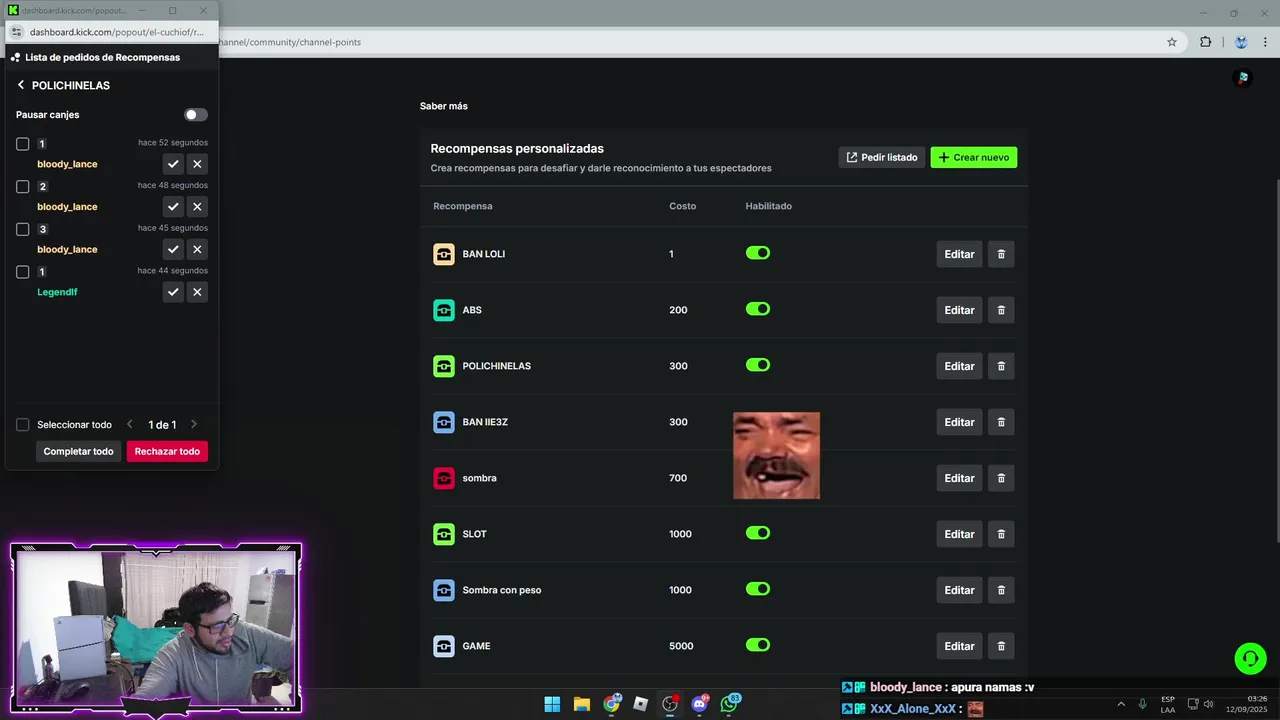The image size is (1280, 720).
Task: Disable the BAN LOLI reward toggle
Action: [x=758, y=253]
